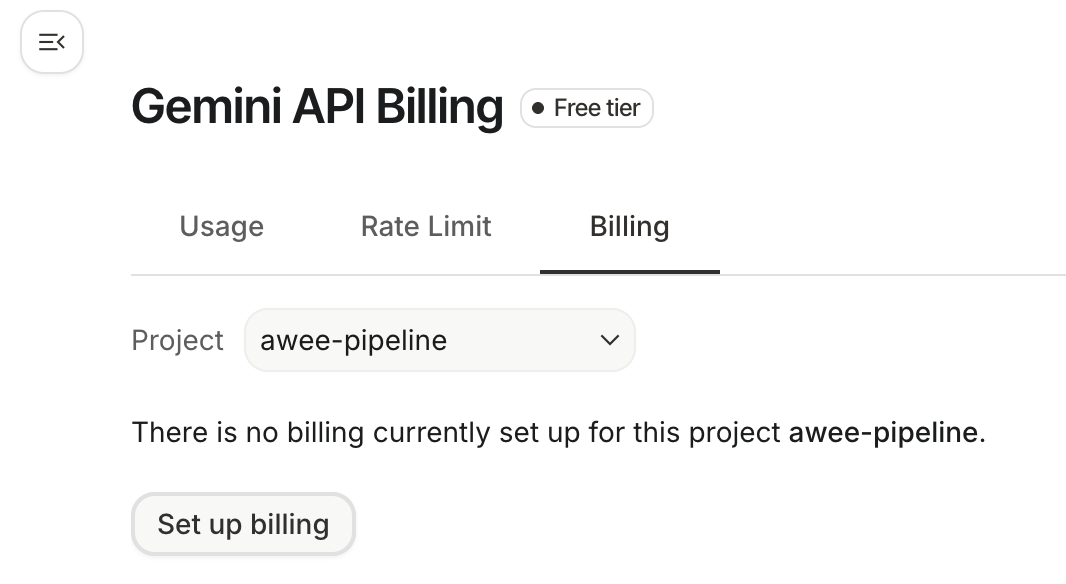The height and width of the screenshot is (584, 1066).
Task: Switch to the Usage tab
Action: (x=221, y=227)
